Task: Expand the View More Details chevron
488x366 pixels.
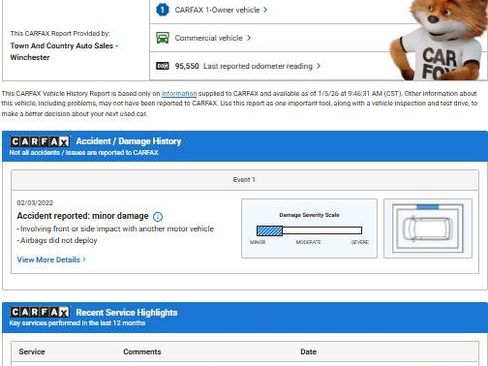Action: 84,259
